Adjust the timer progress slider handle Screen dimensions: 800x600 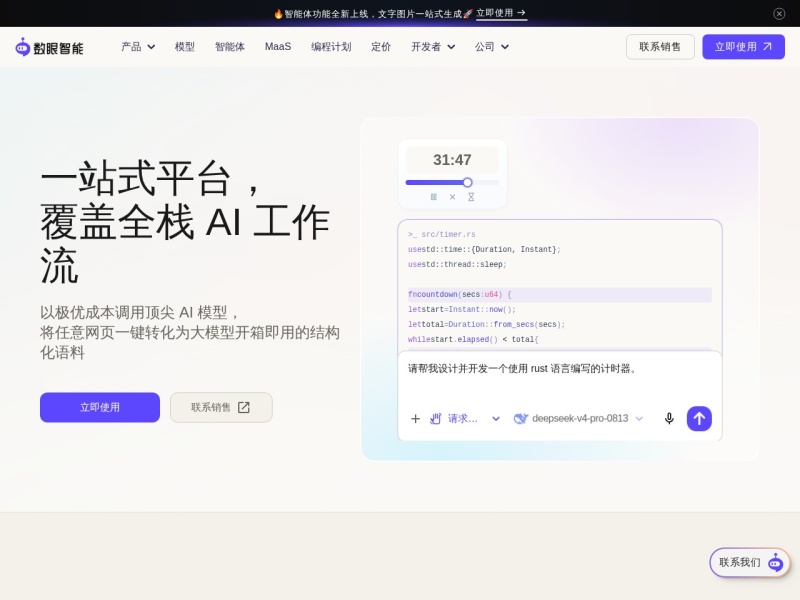coord(467,182)
